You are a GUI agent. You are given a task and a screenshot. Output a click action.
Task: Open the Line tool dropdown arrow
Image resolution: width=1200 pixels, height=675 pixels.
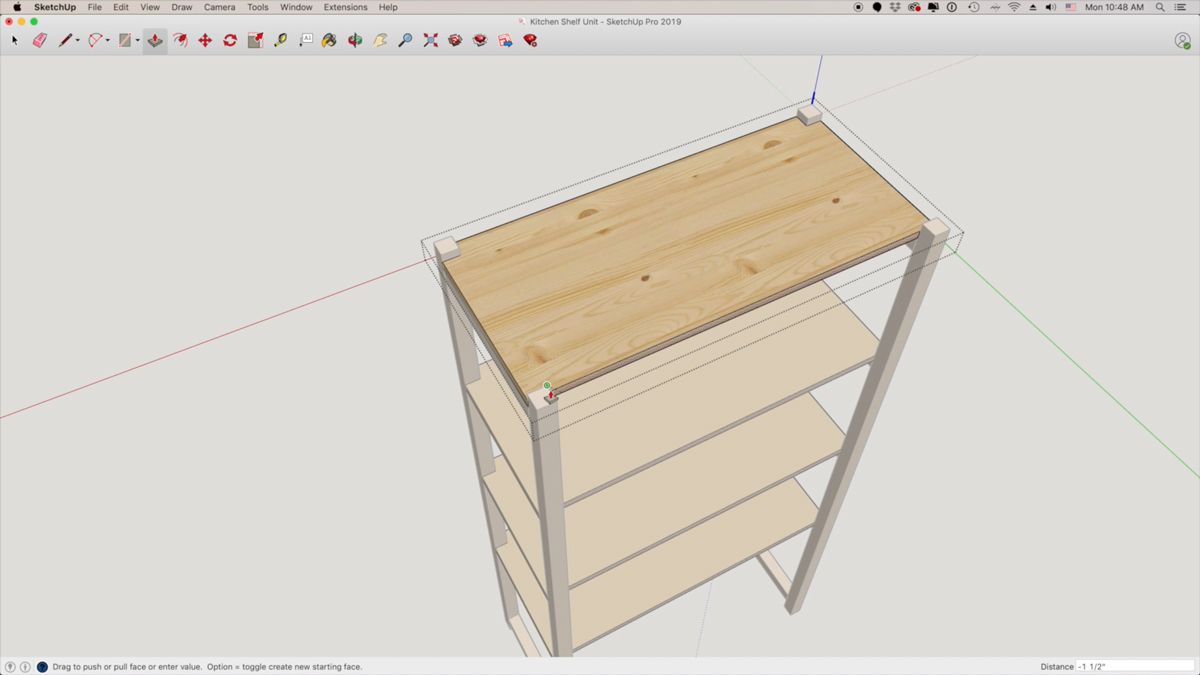pyautogui.click(x=77, y=40)
